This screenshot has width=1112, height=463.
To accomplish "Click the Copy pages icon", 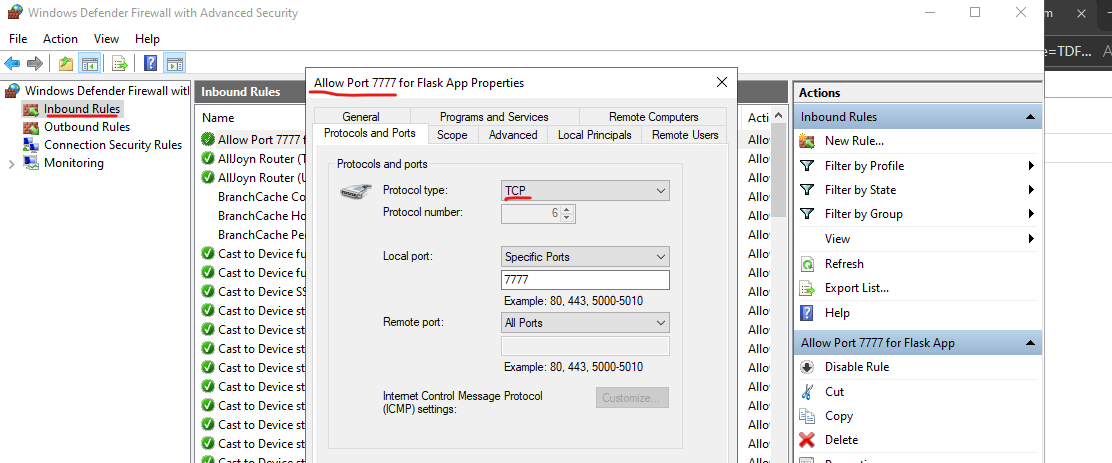I will [x=807, y=416].
